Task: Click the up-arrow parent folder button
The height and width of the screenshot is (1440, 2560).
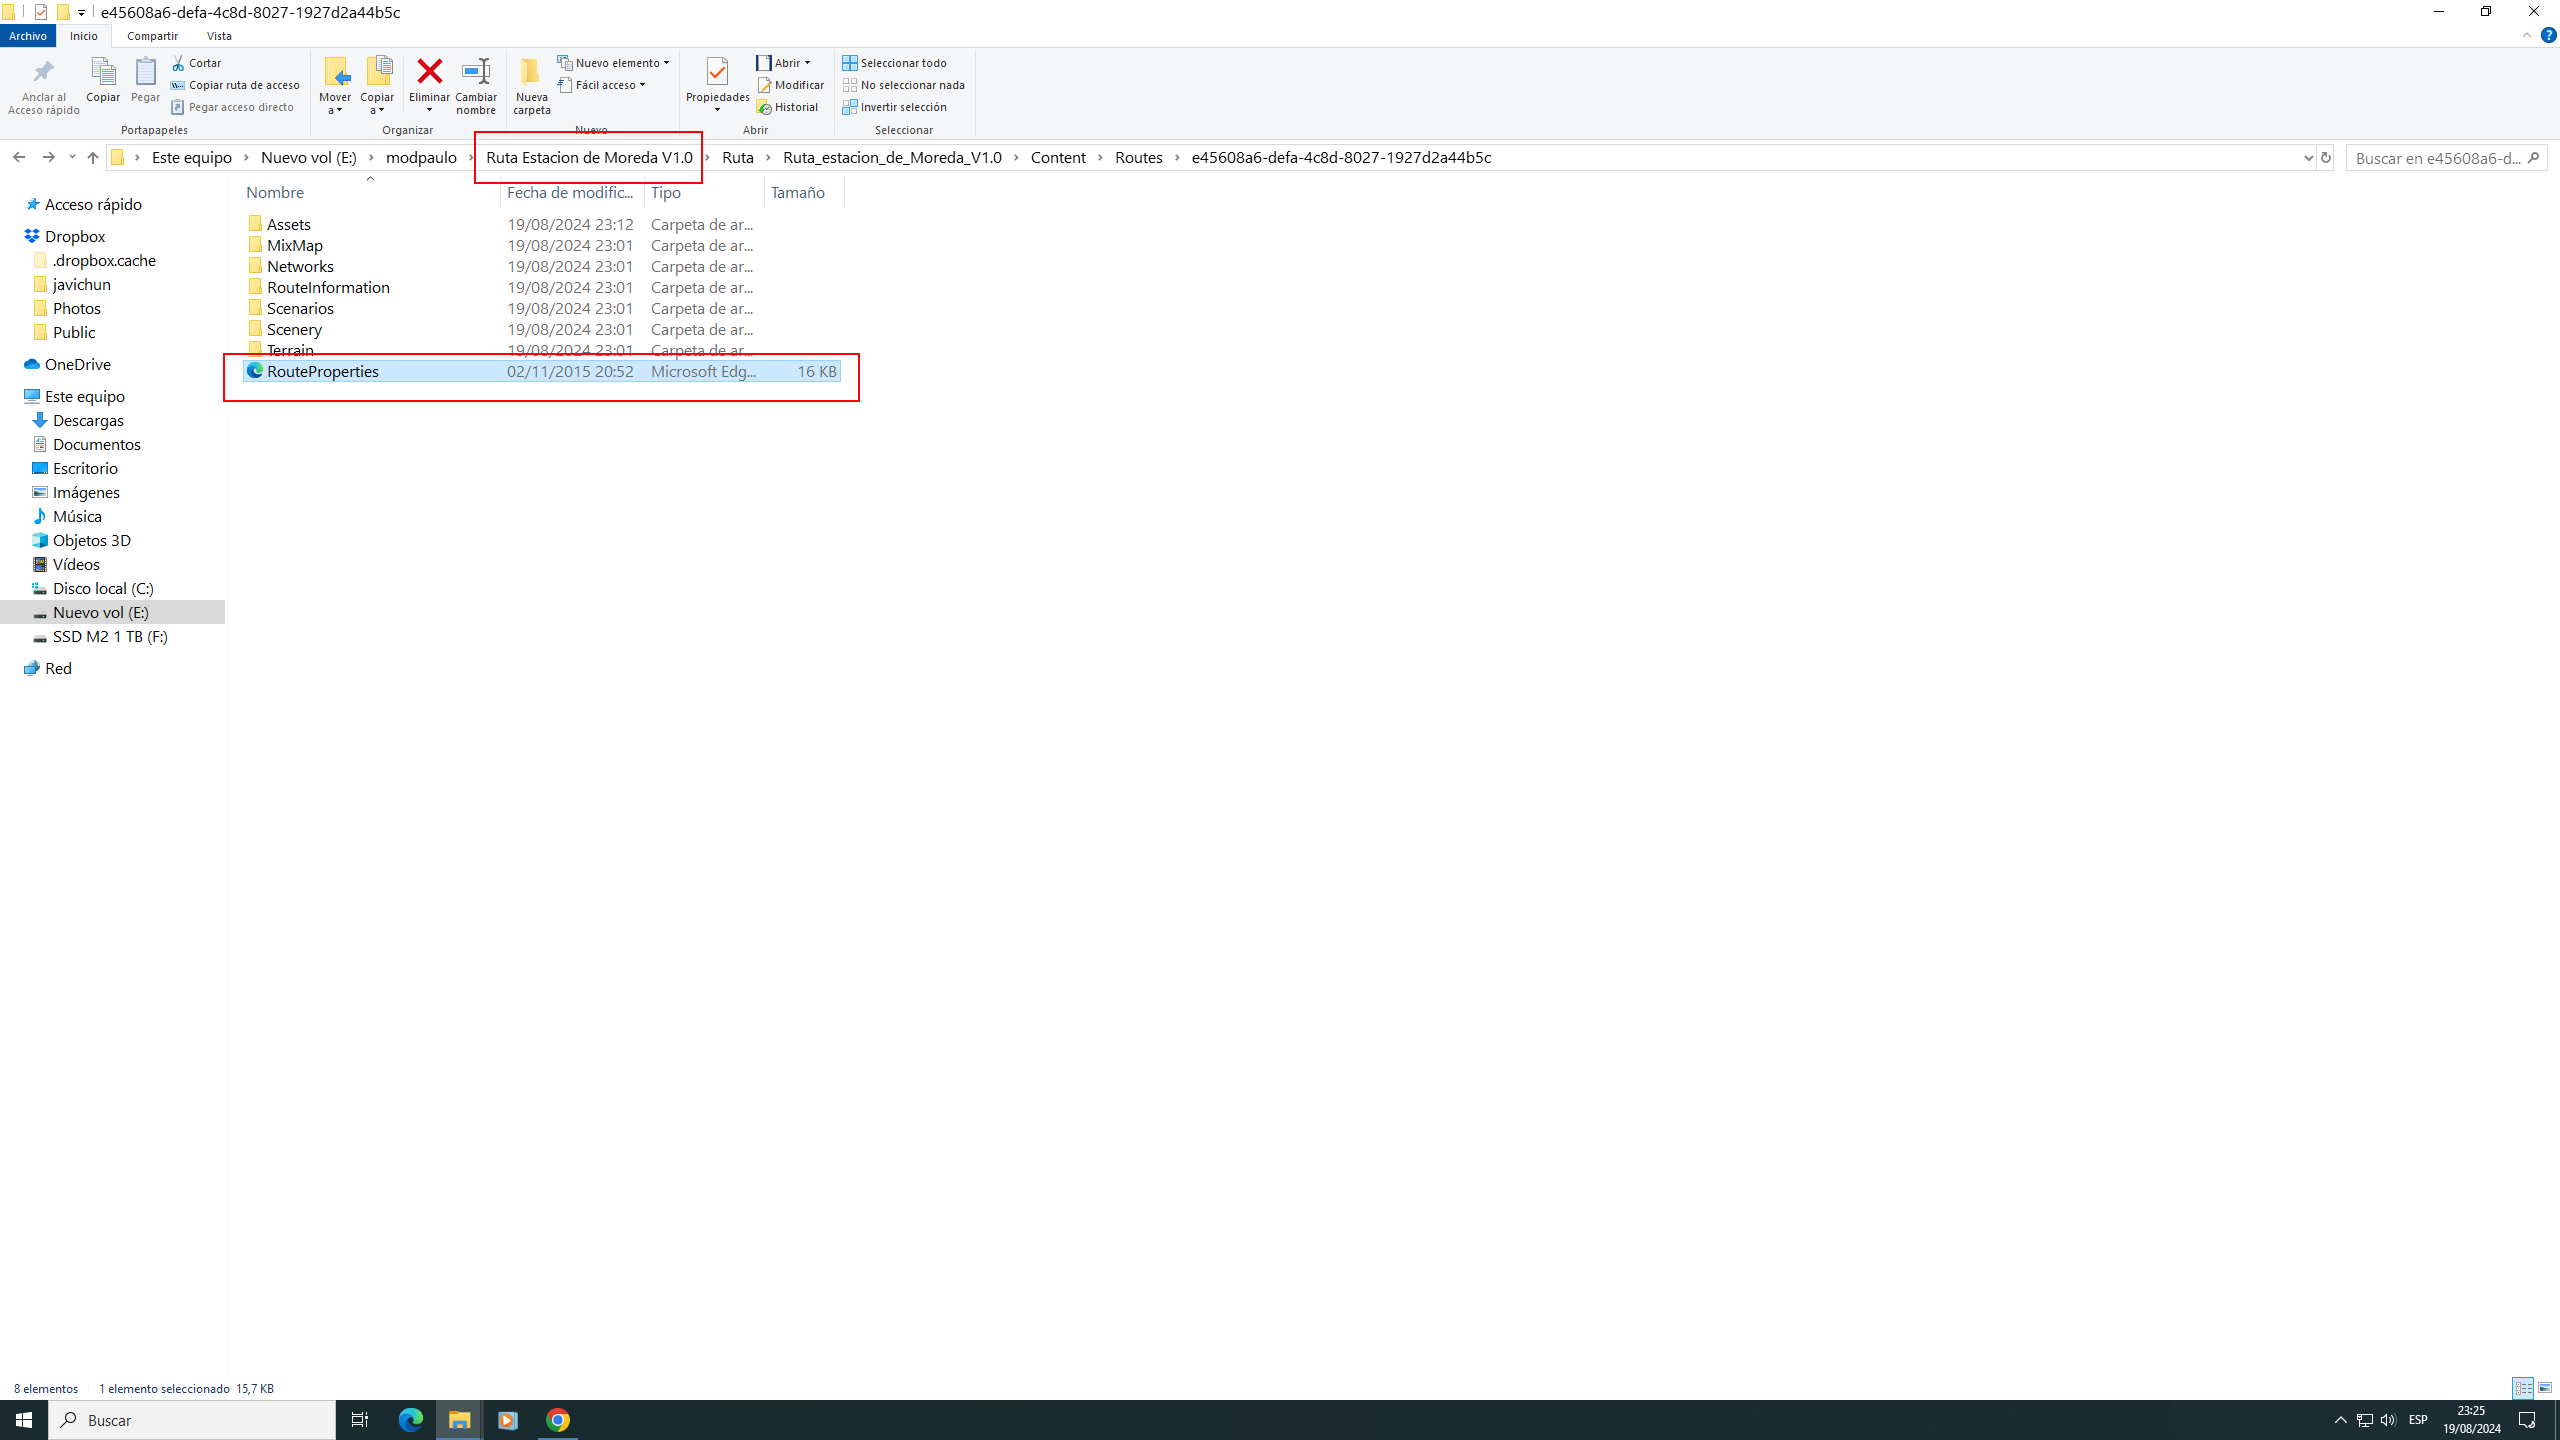Action: (93, 157)
